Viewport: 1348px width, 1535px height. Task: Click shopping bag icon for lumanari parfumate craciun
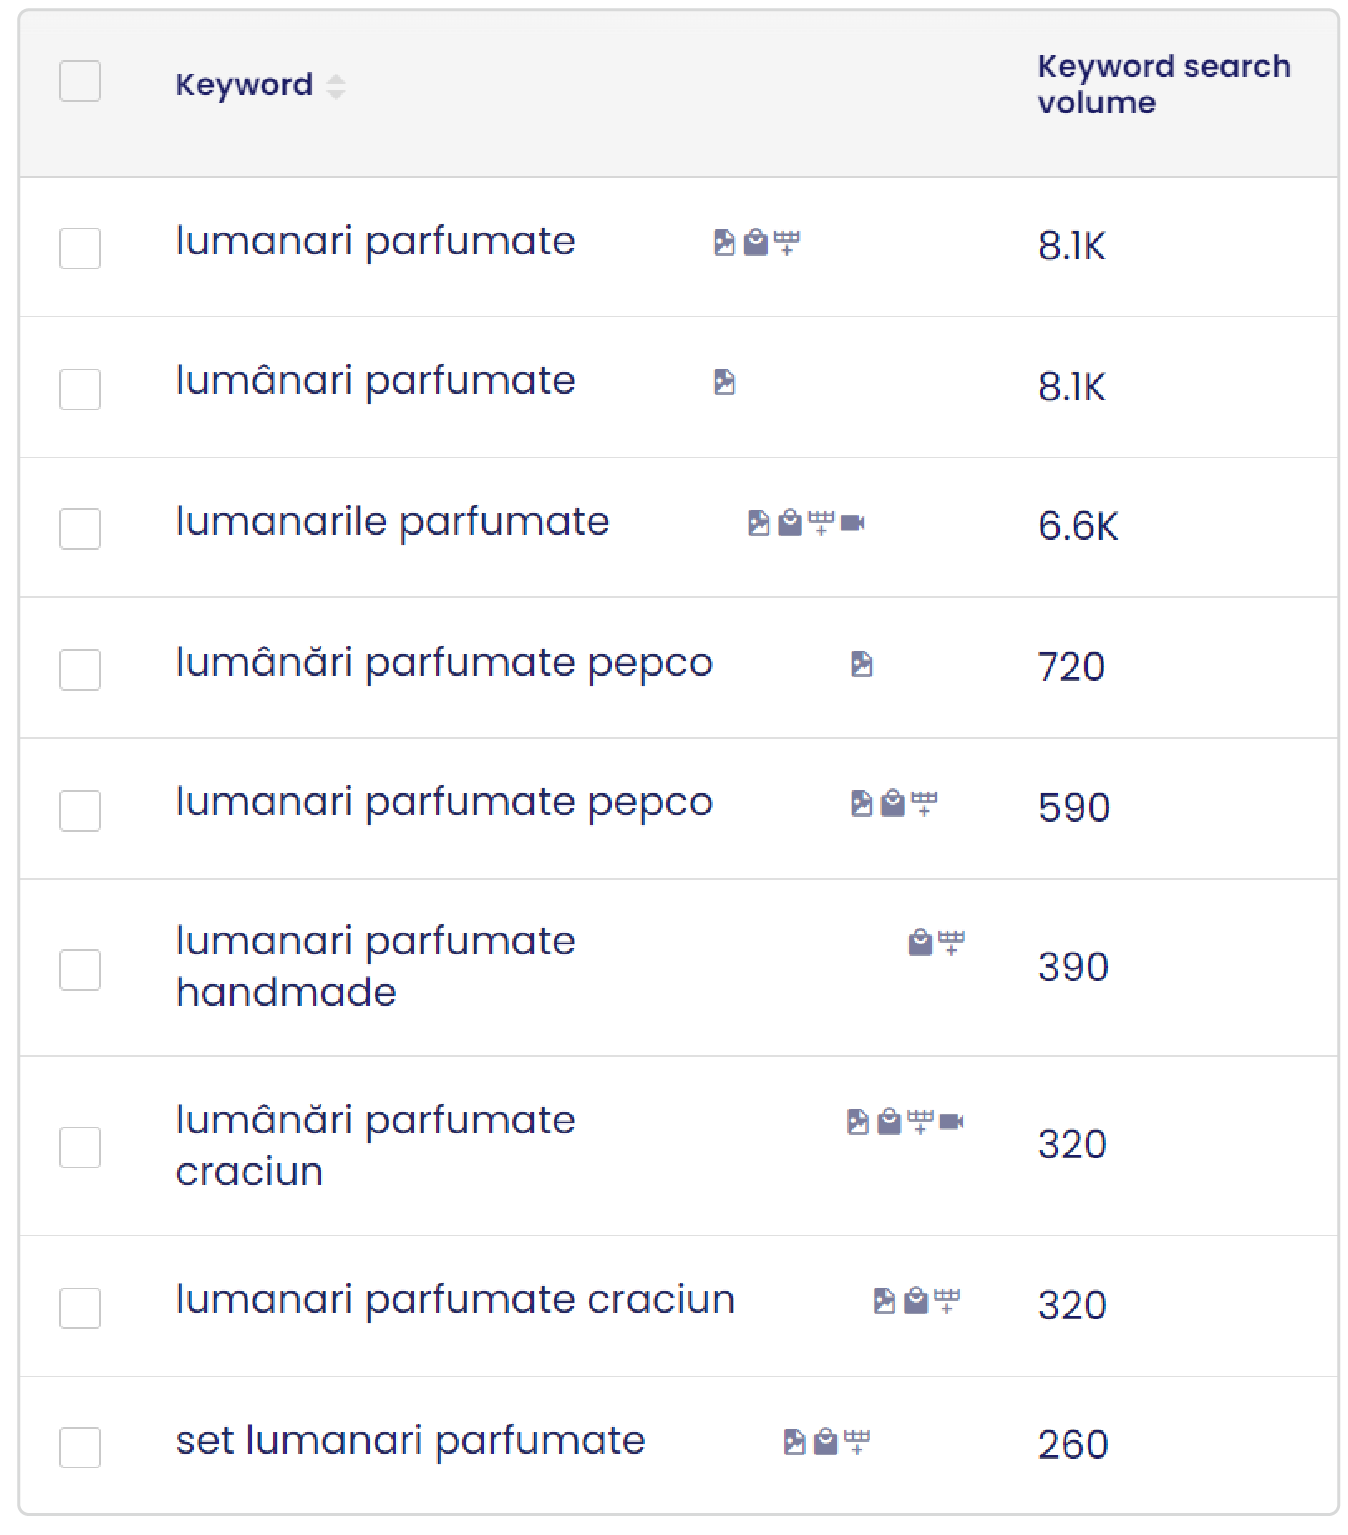[x=916, y=1300]
